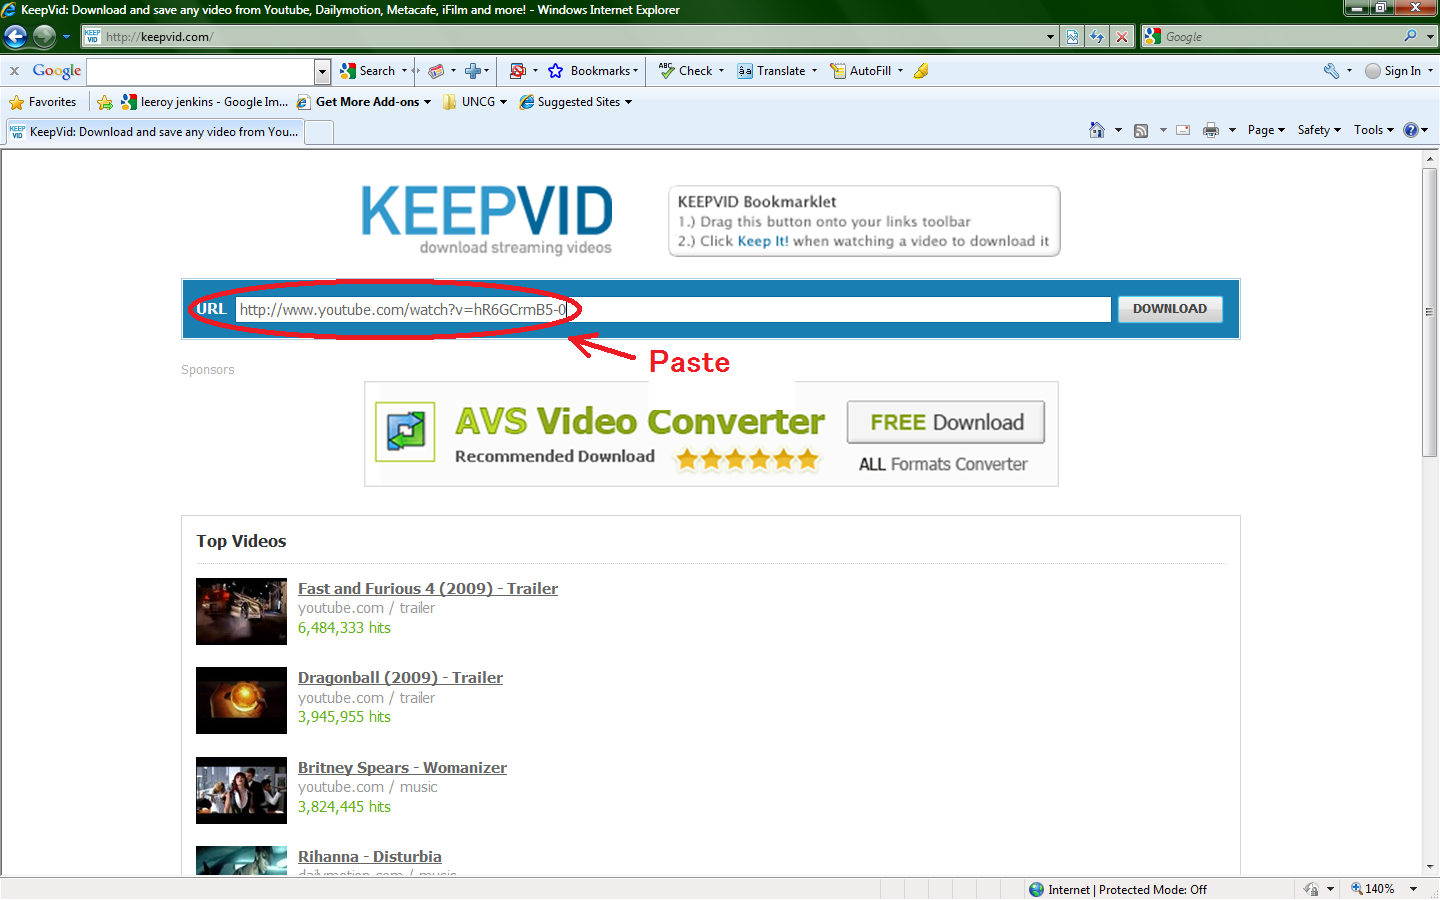Click the blue plus Share icon

(473, 71)
